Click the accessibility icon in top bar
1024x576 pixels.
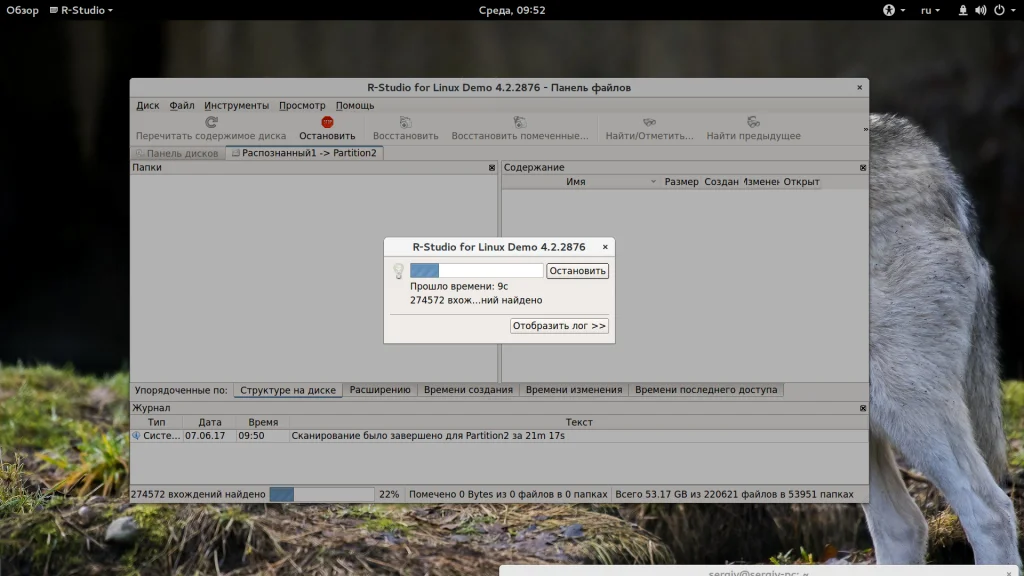(x=889, y=10)
